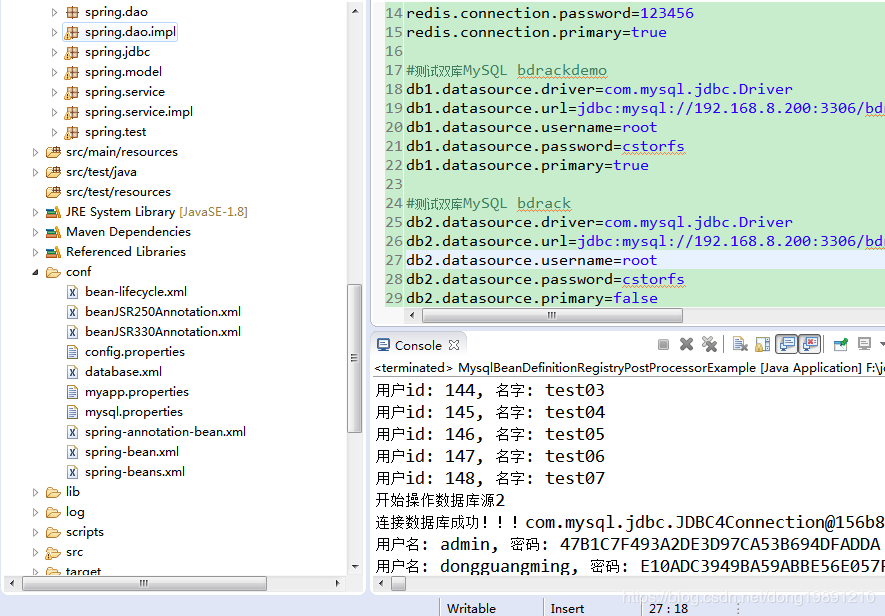Expand the Maven Dependencies node
The height and width of the screenshot is (616, 885).
[x=35, y=232]
